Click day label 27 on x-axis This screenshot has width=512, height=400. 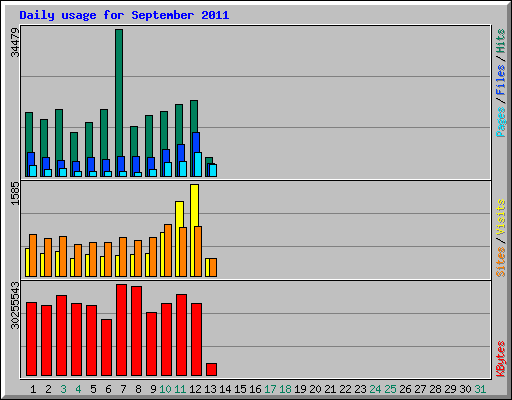coord(420,389)
